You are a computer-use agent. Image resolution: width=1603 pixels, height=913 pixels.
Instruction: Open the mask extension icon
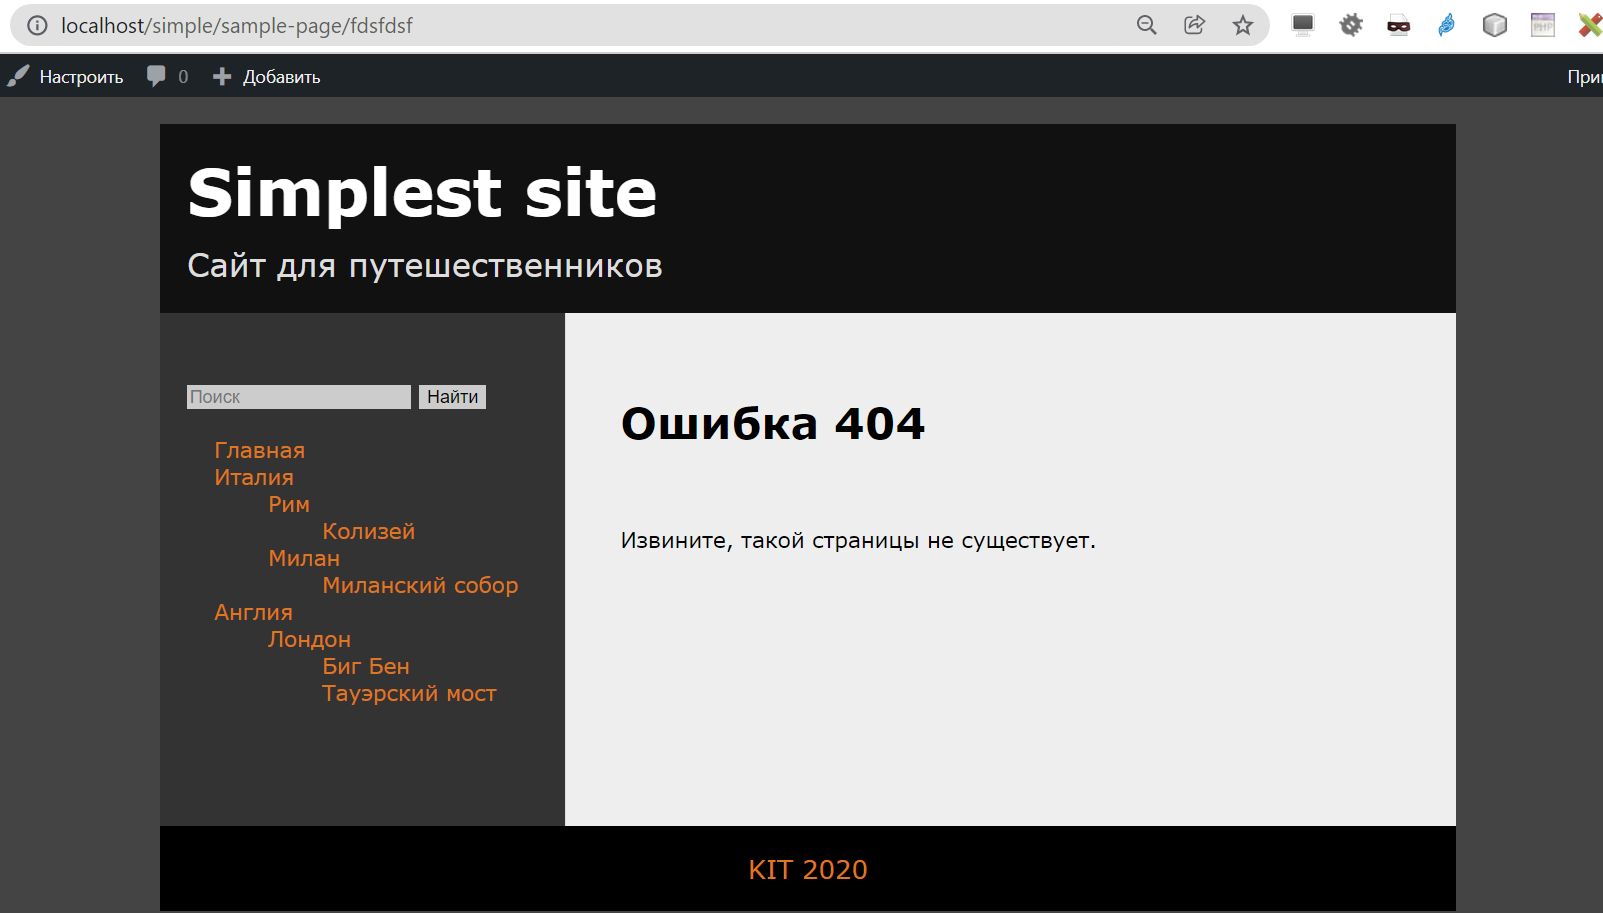pyautogui.click(x=1399, y=26)
